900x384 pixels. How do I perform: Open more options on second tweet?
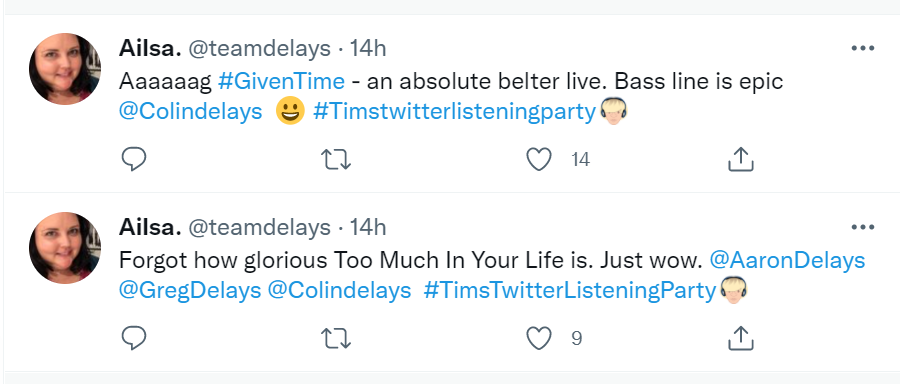[863, 228]
